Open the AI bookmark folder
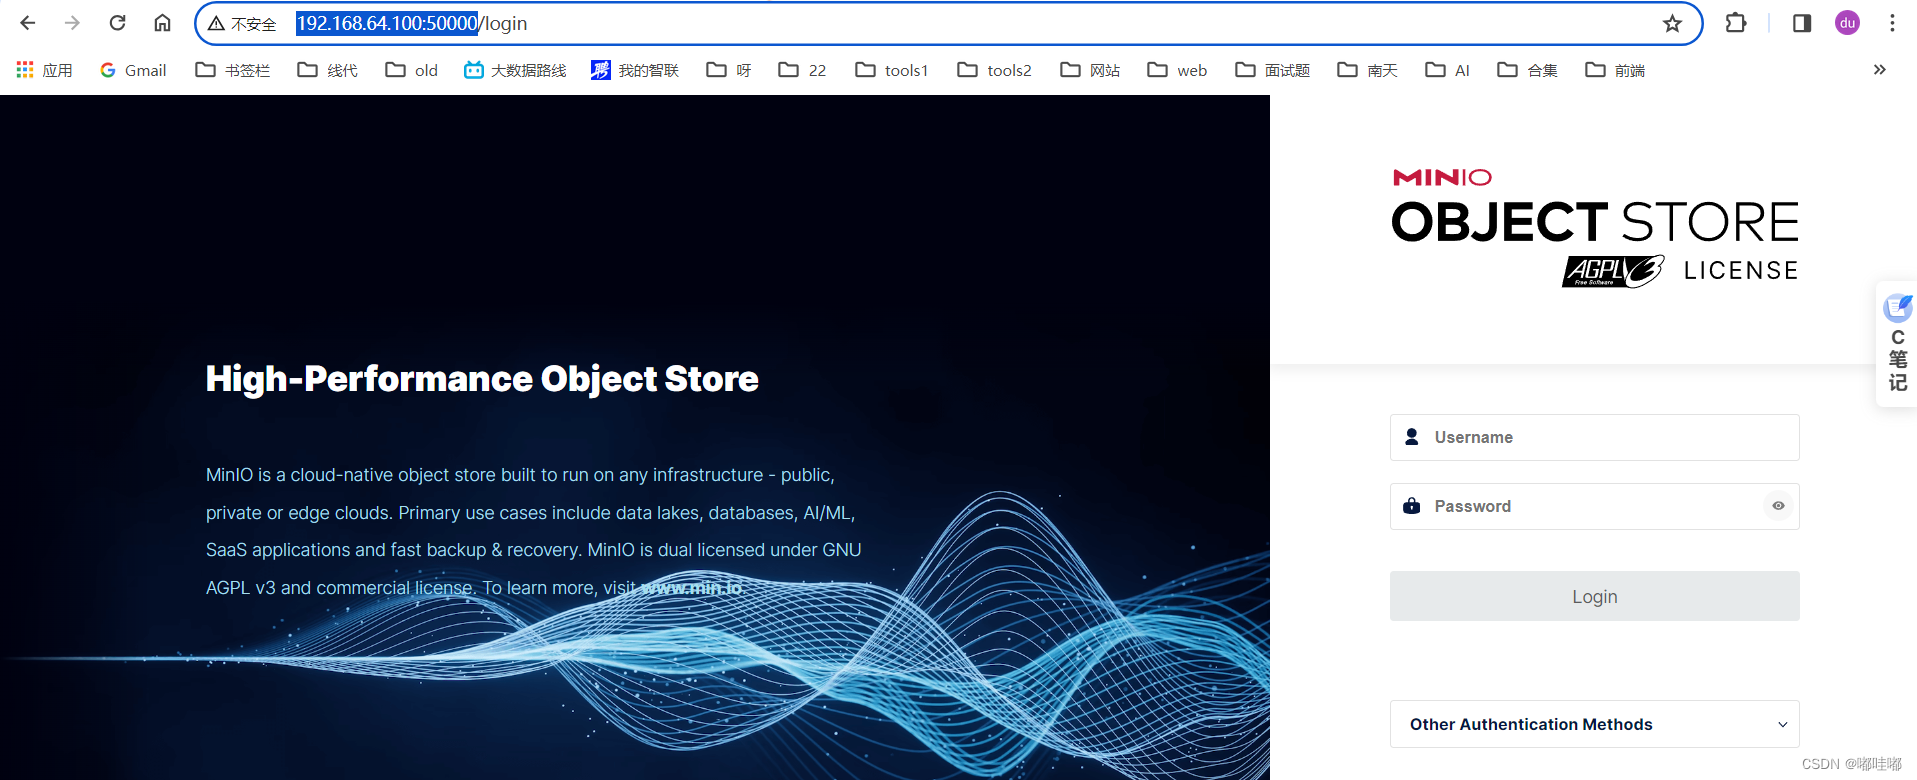This screenshot has height=780, width=1917. click(x=1447, y=70)
